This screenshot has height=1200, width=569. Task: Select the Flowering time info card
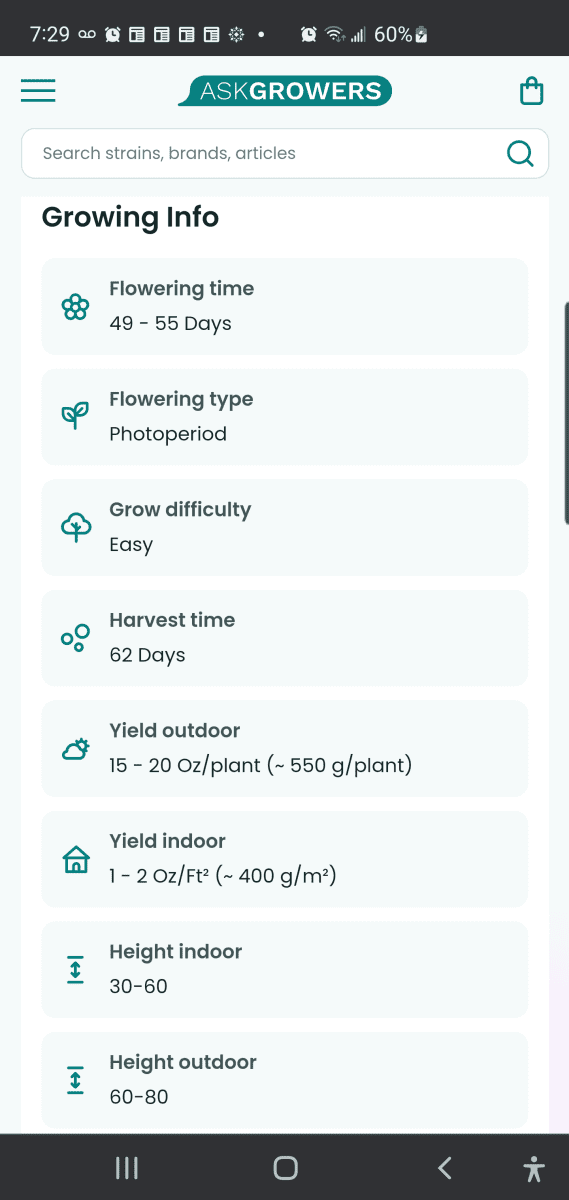pos(285,306)
